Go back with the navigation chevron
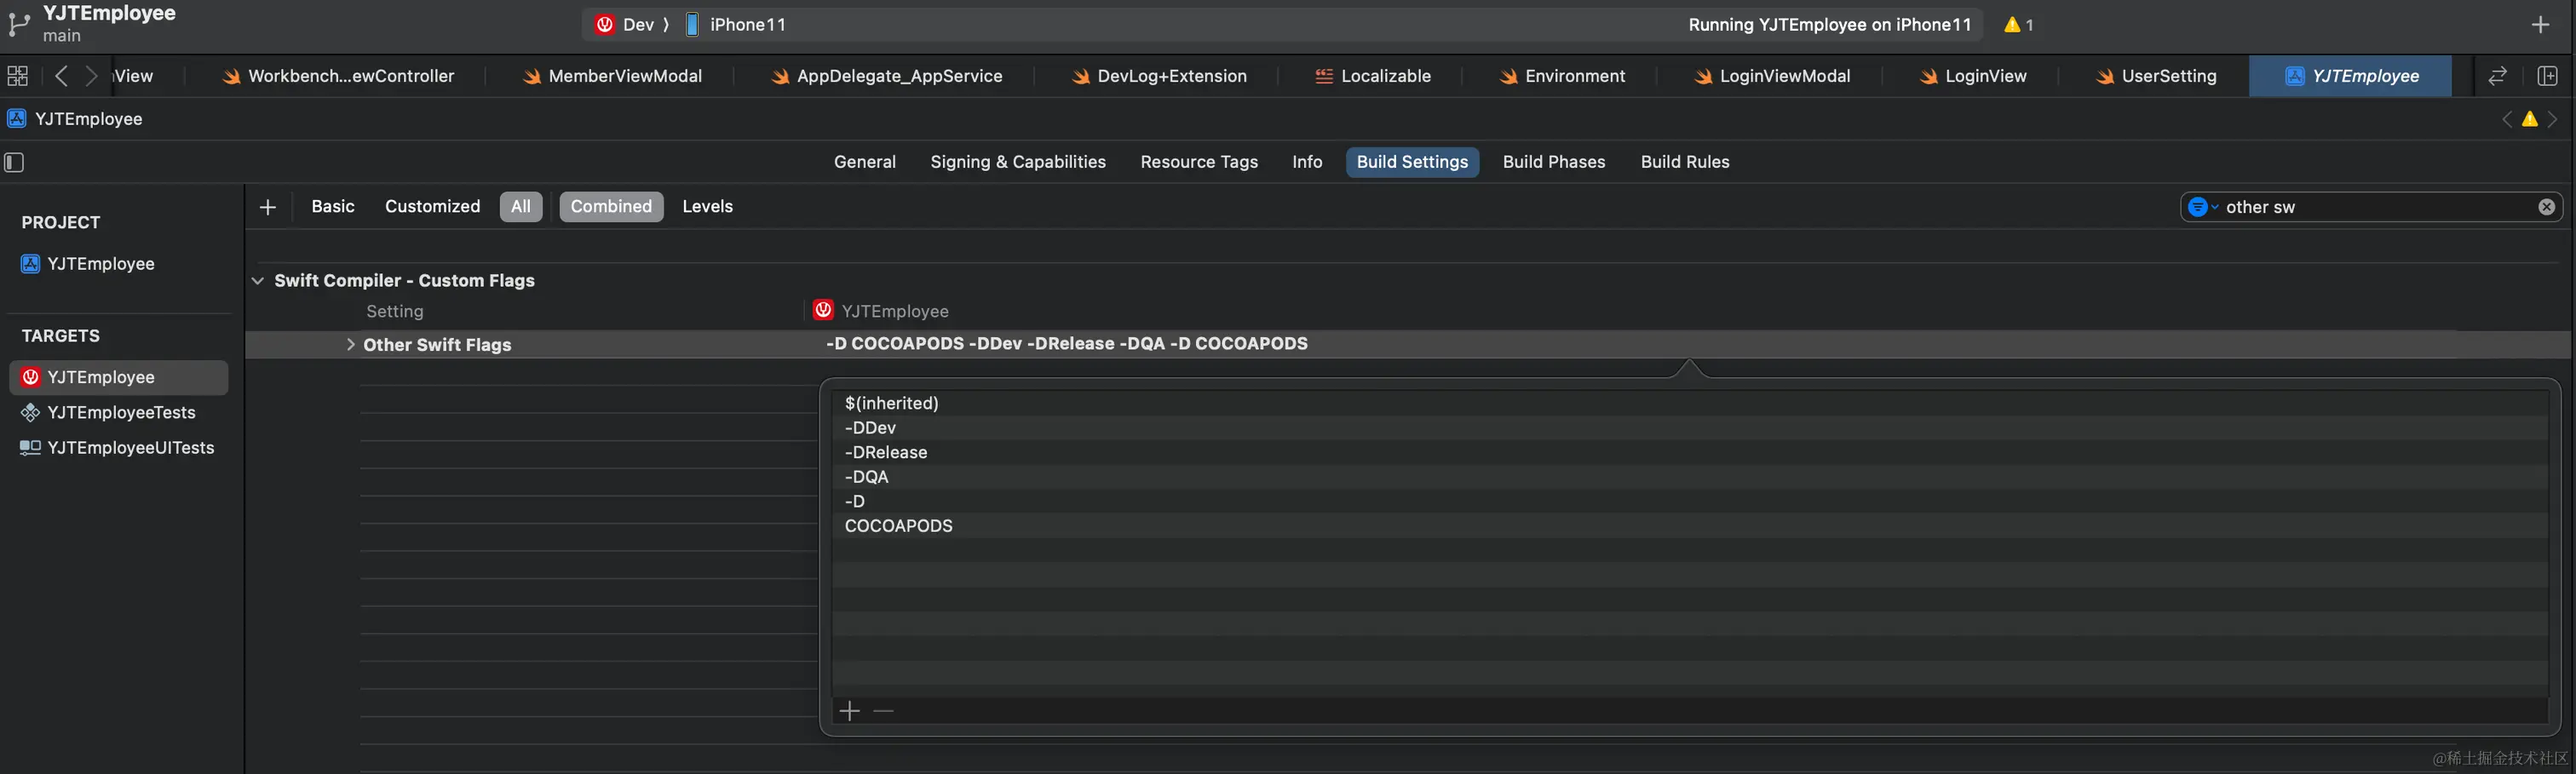 (61, 76)
